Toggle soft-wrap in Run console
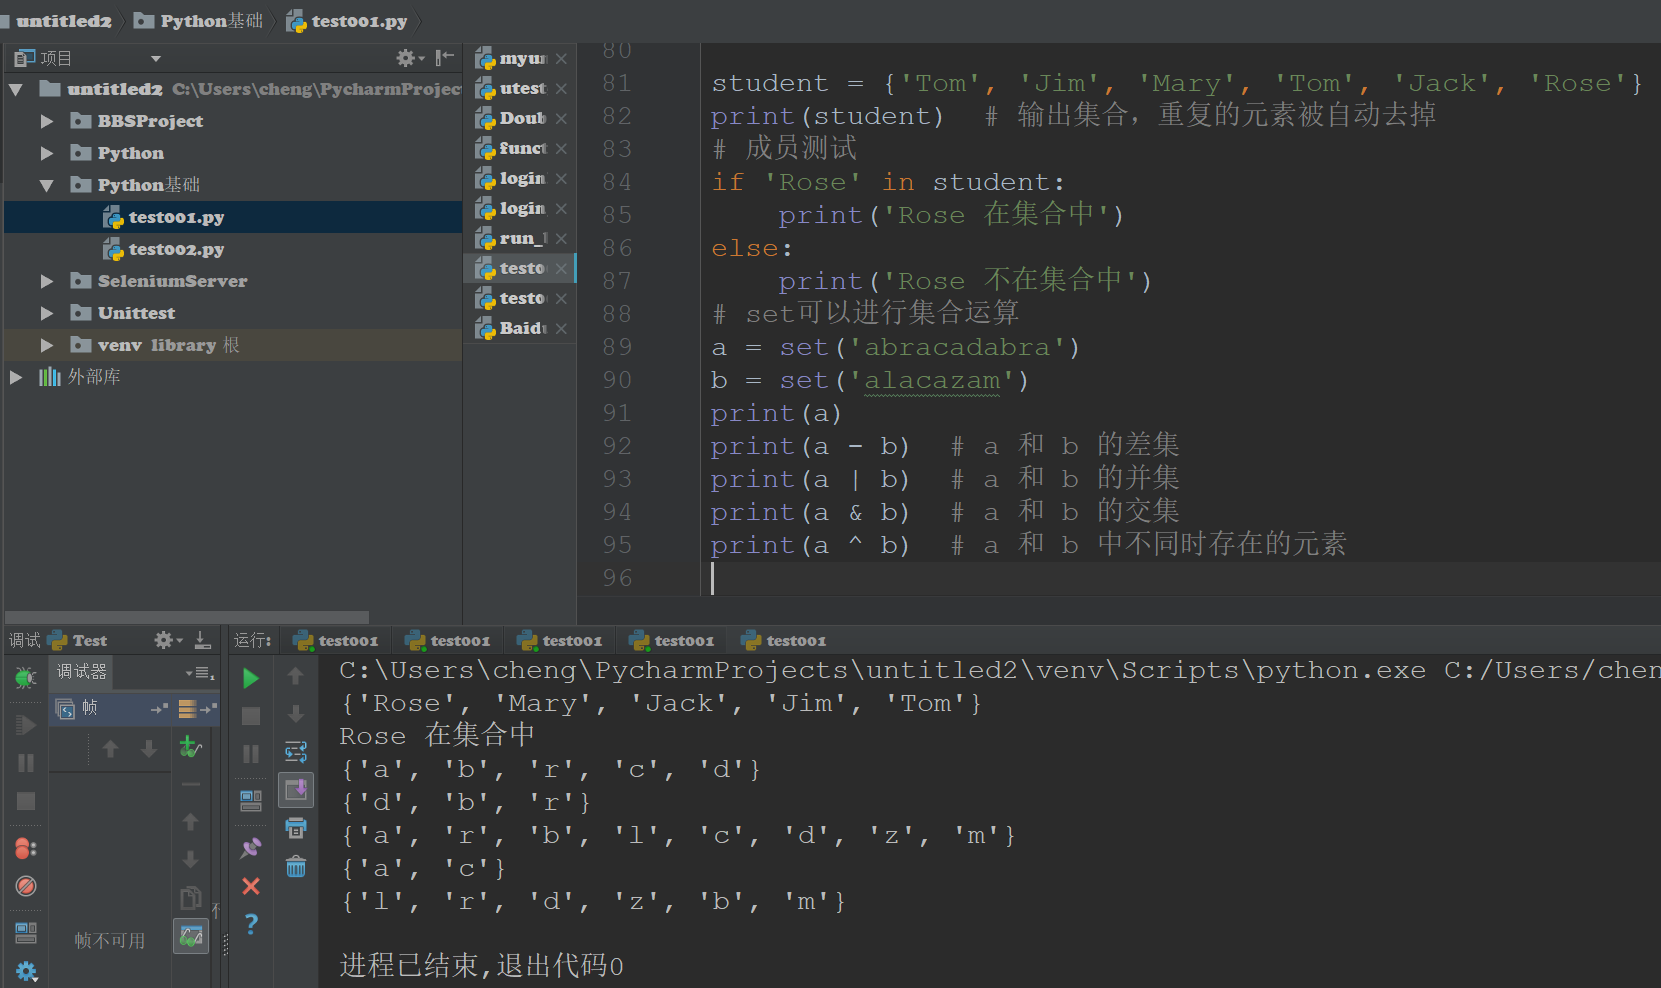 click(296, 752)
